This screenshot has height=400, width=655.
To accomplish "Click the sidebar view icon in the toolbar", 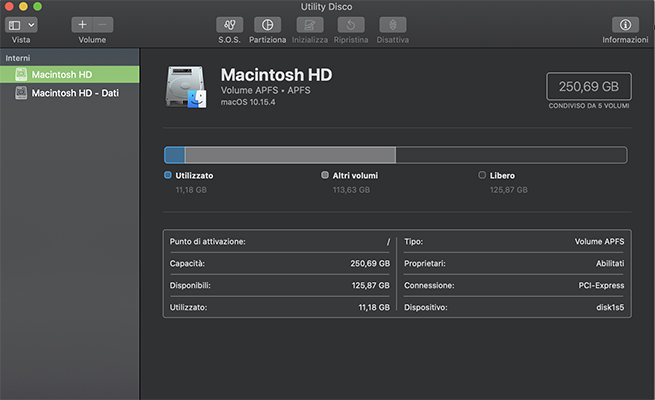I will (15, 25).
